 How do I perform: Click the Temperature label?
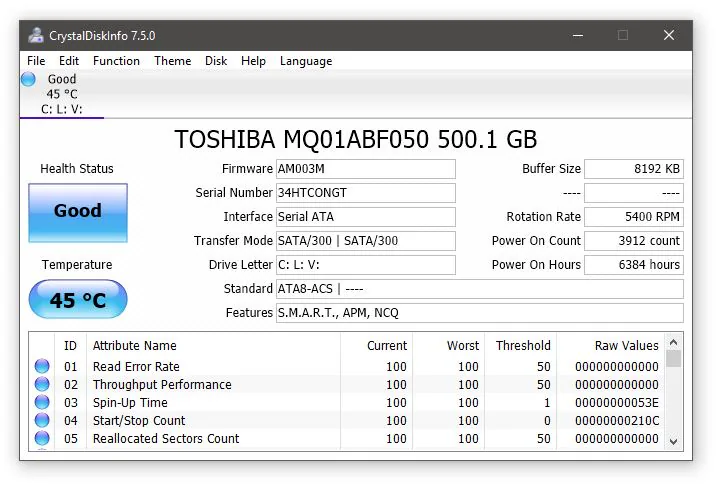coord(77,265)
